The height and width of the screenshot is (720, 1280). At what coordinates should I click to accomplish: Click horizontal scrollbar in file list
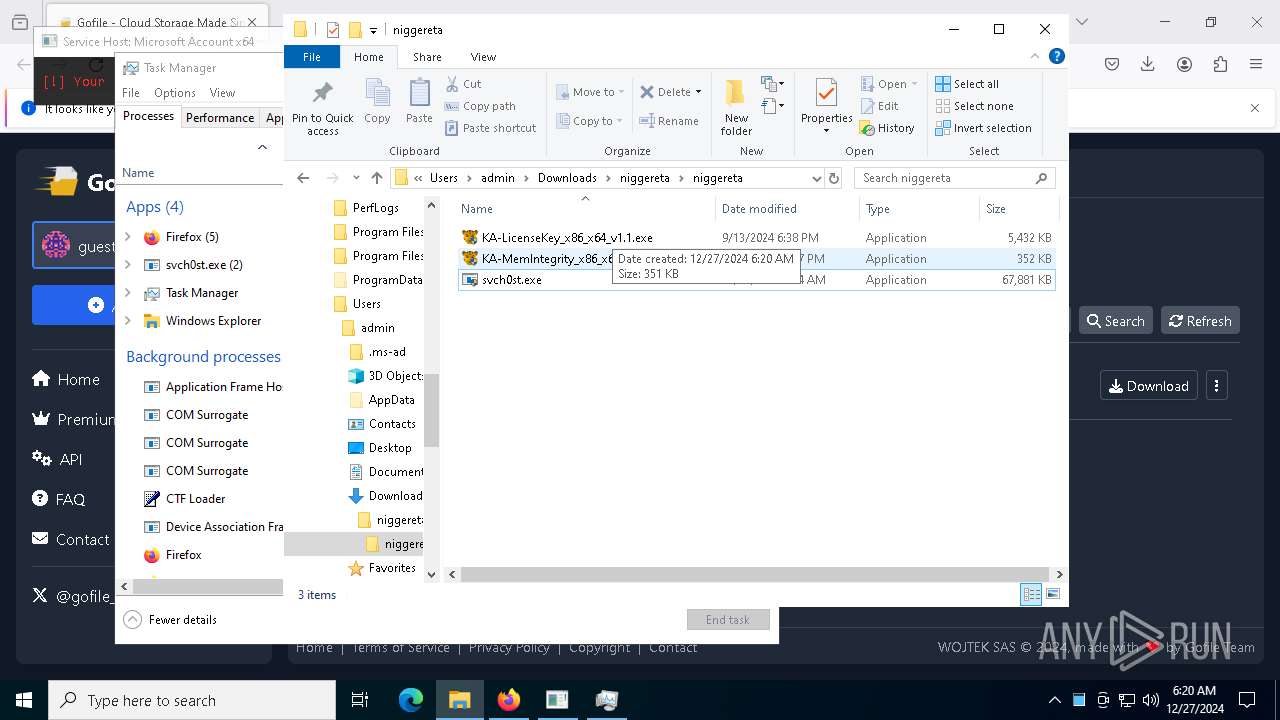(755, 574)
